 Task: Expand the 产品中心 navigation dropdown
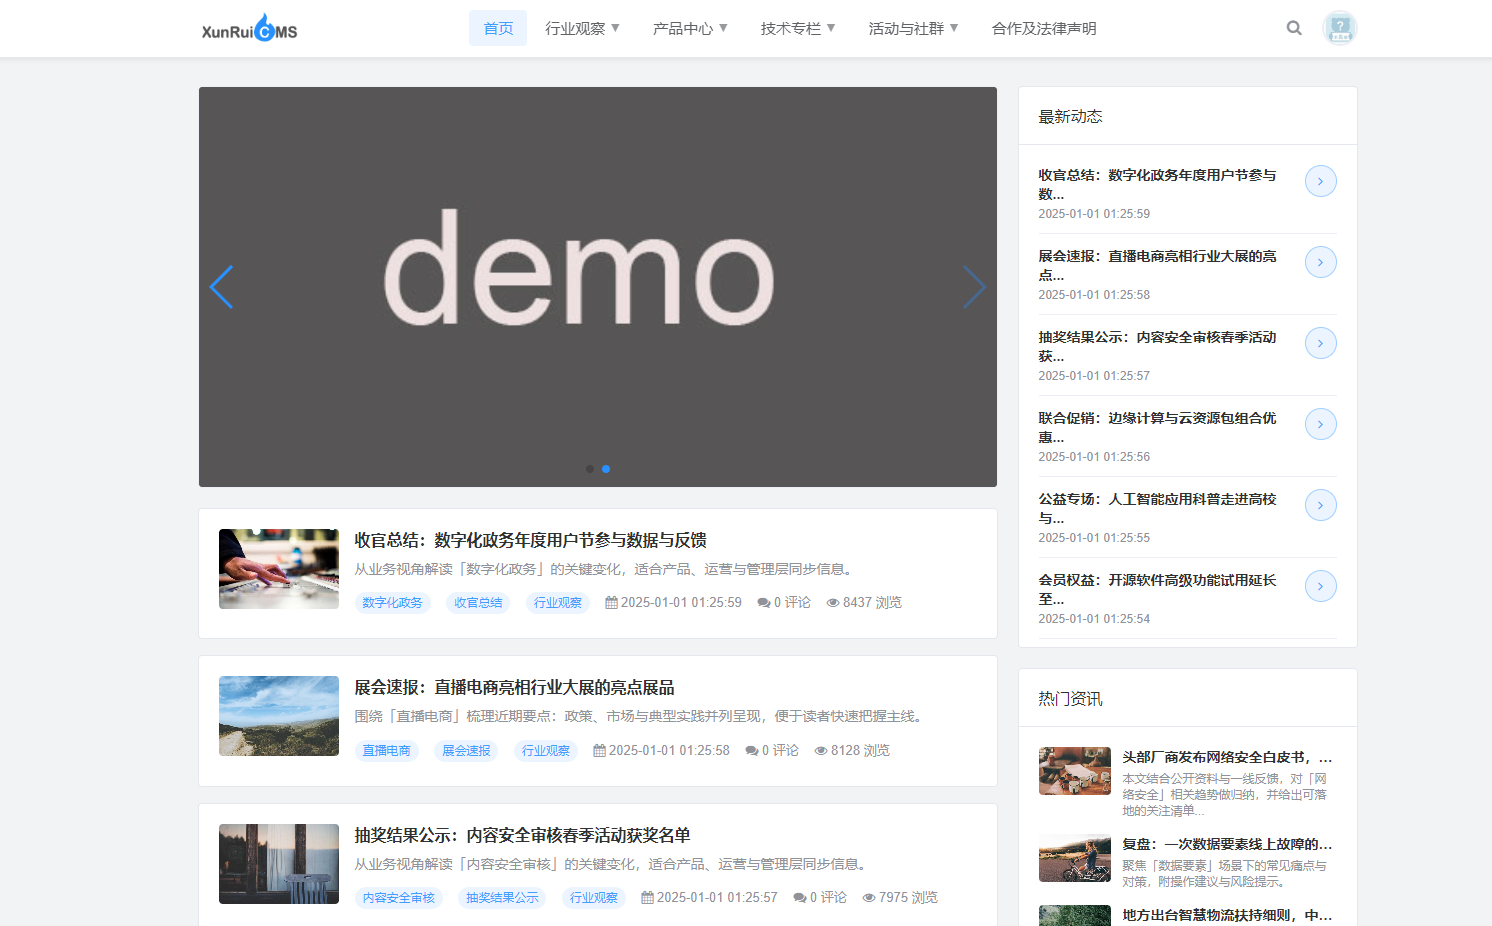690,28
